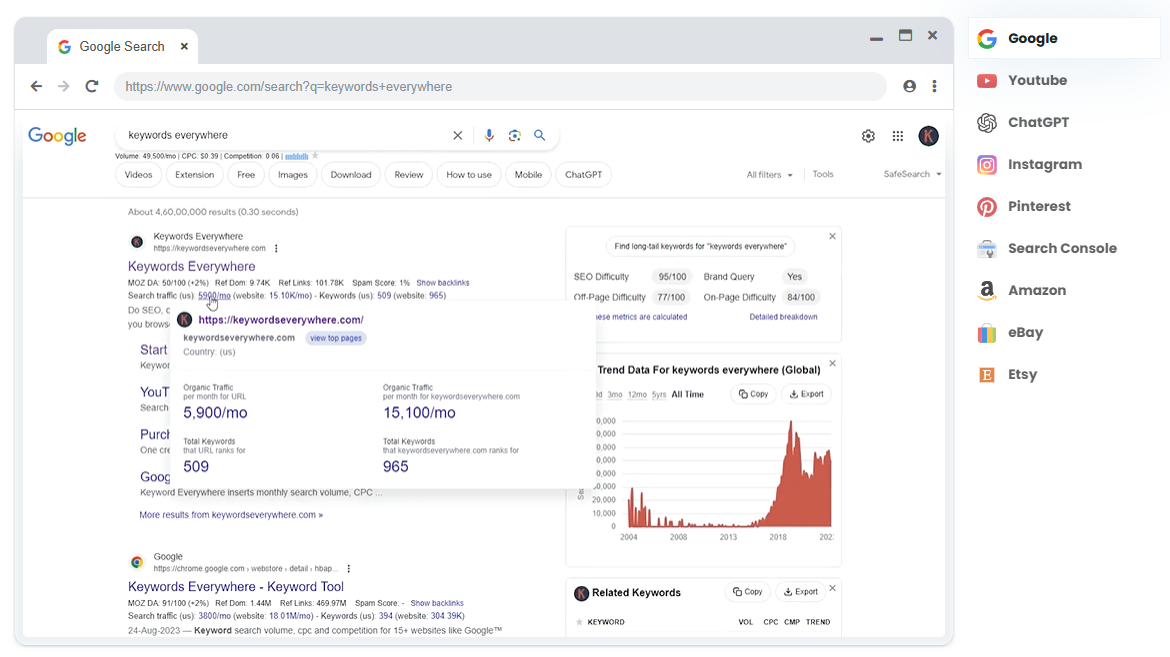
Task: Reload the page with refresh icon
Action: coord(92,87)
